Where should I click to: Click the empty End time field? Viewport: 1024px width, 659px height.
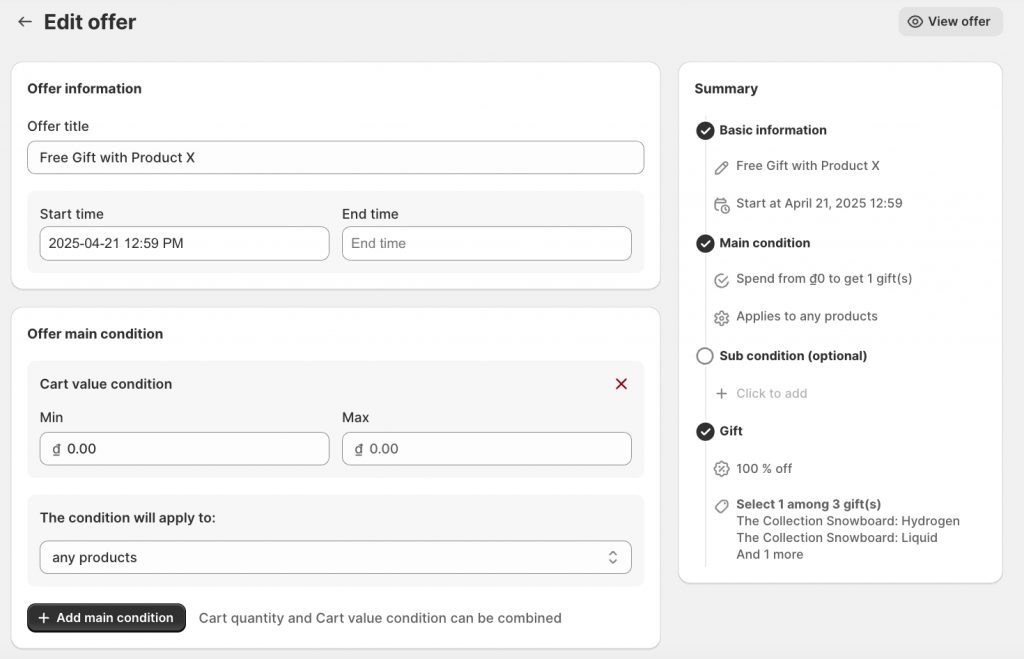[x=486, y=244]
